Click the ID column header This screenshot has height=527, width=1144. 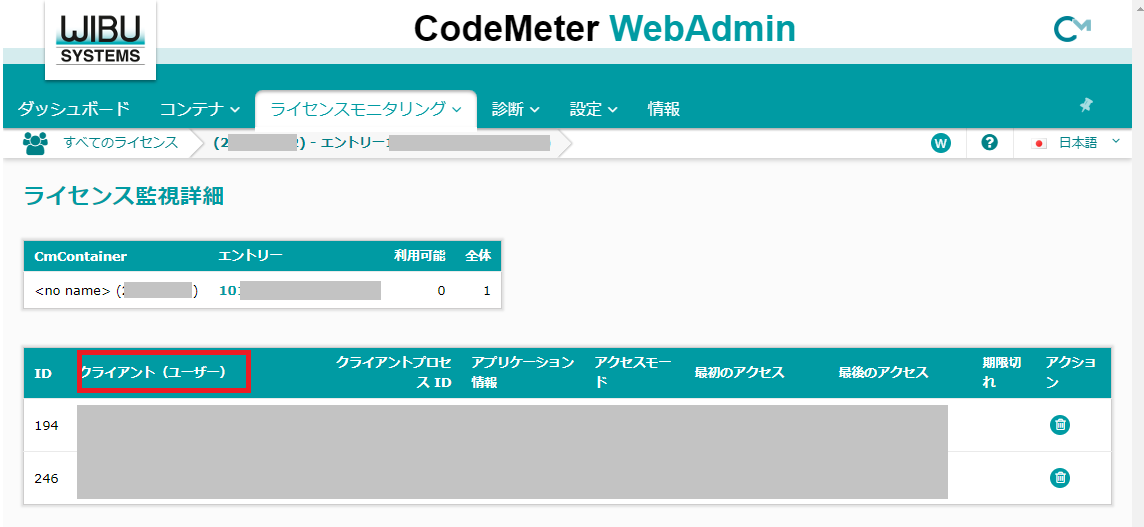click(x=43, y=373)
